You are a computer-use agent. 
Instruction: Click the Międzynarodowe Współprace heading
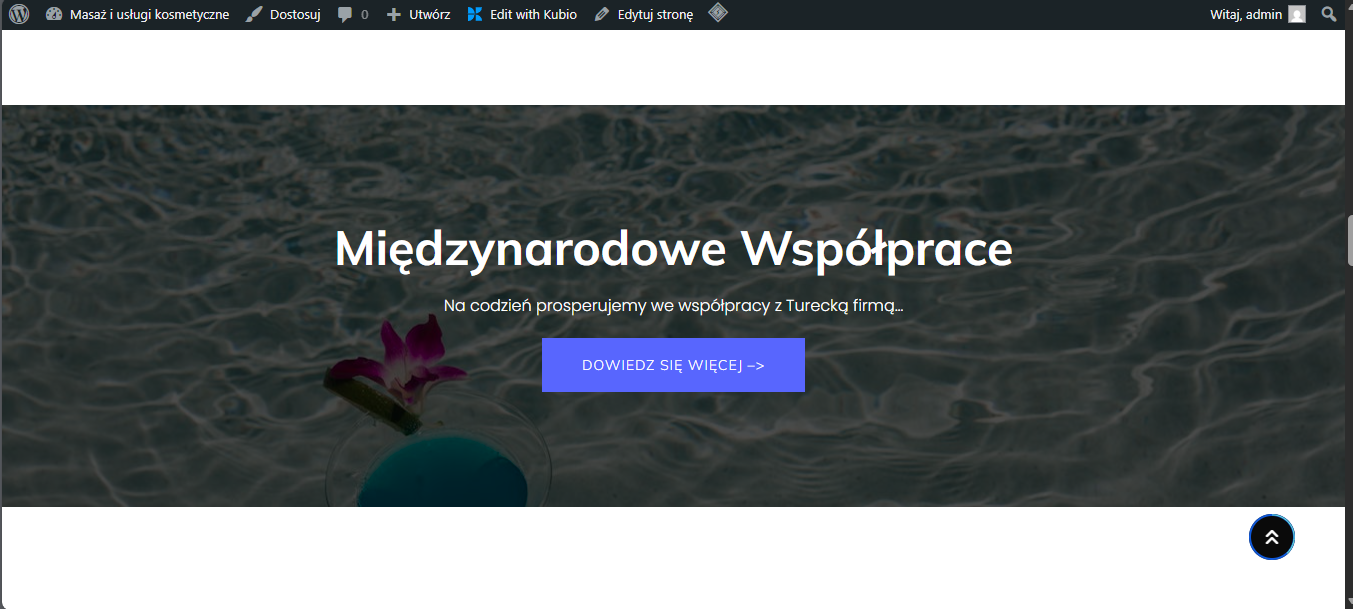673,249
